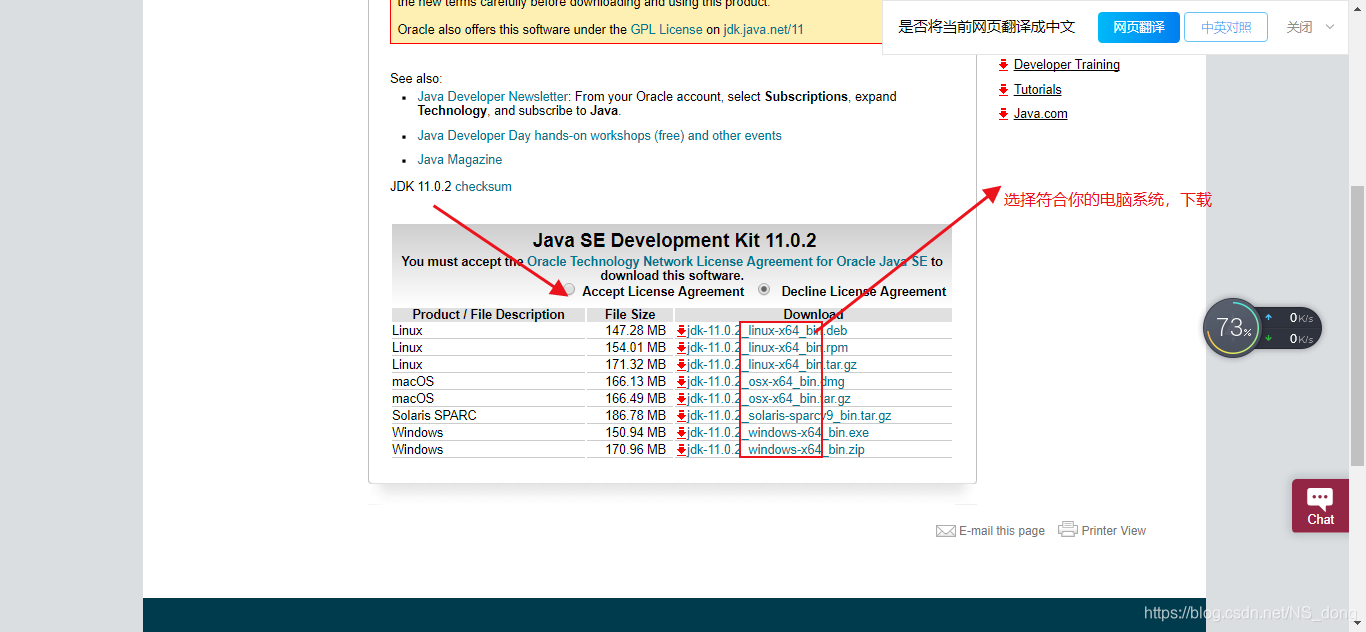Open Printer View link
1366x632 pixels.
coord(1113,531)
